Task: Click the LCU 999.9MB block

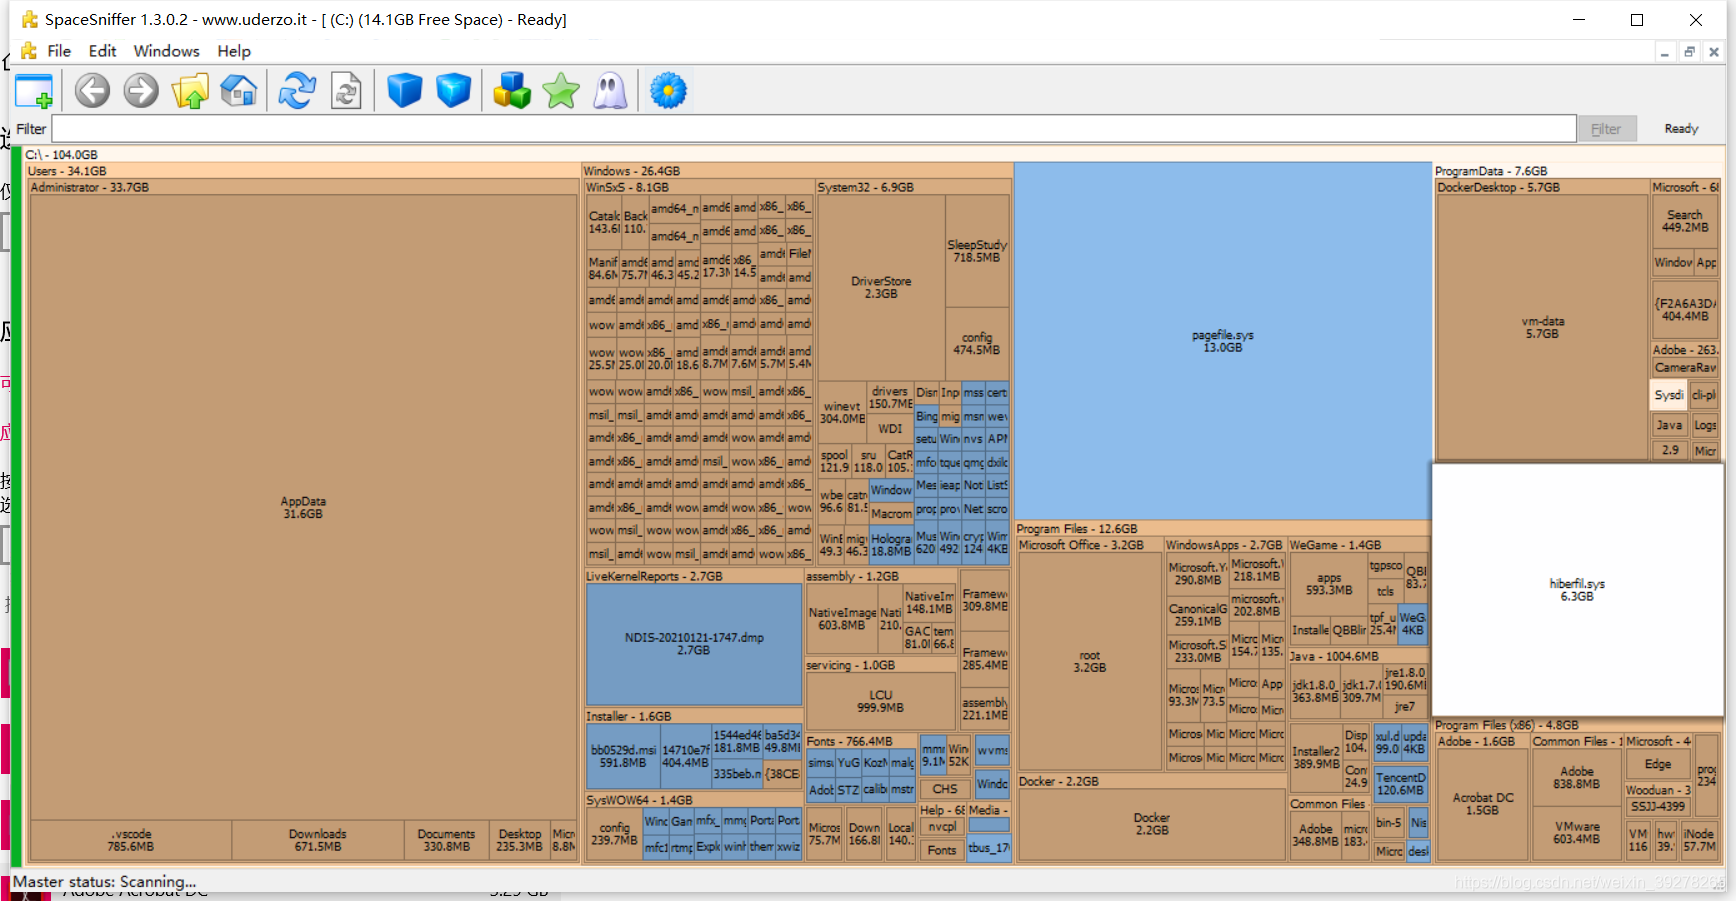Action: click(x=880, y=701)
